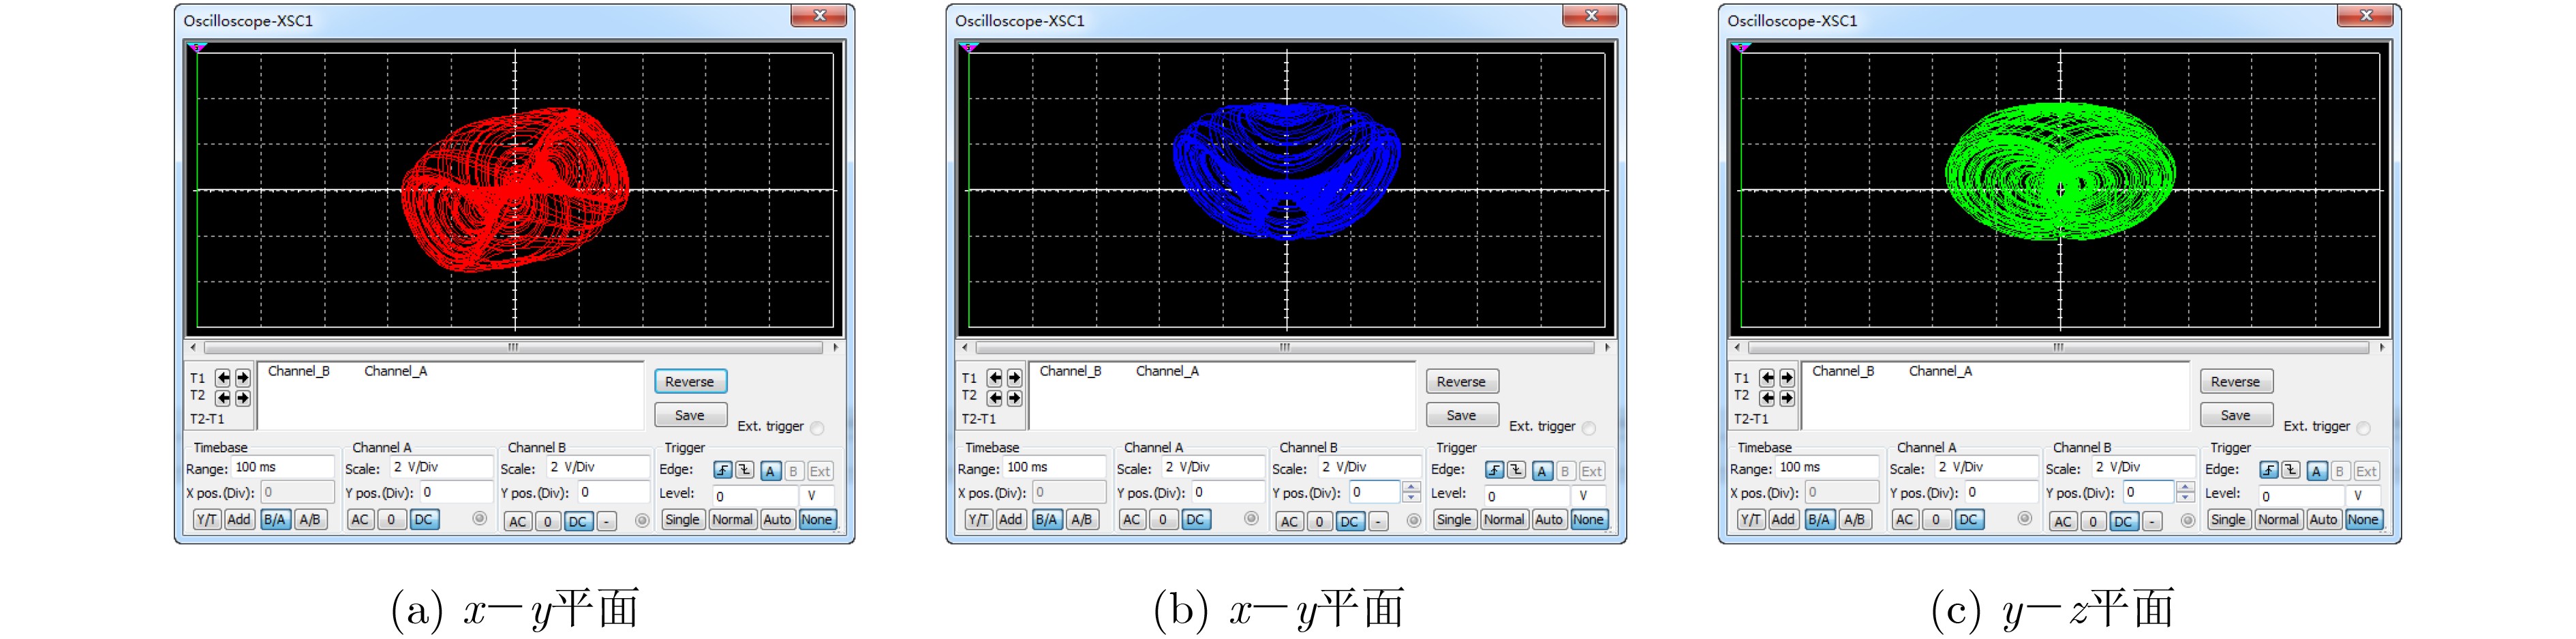Click trigger Level field in green-trace oscilloscope
The height and width of the screenshot is (639, 2576).
coord(2301,496)
